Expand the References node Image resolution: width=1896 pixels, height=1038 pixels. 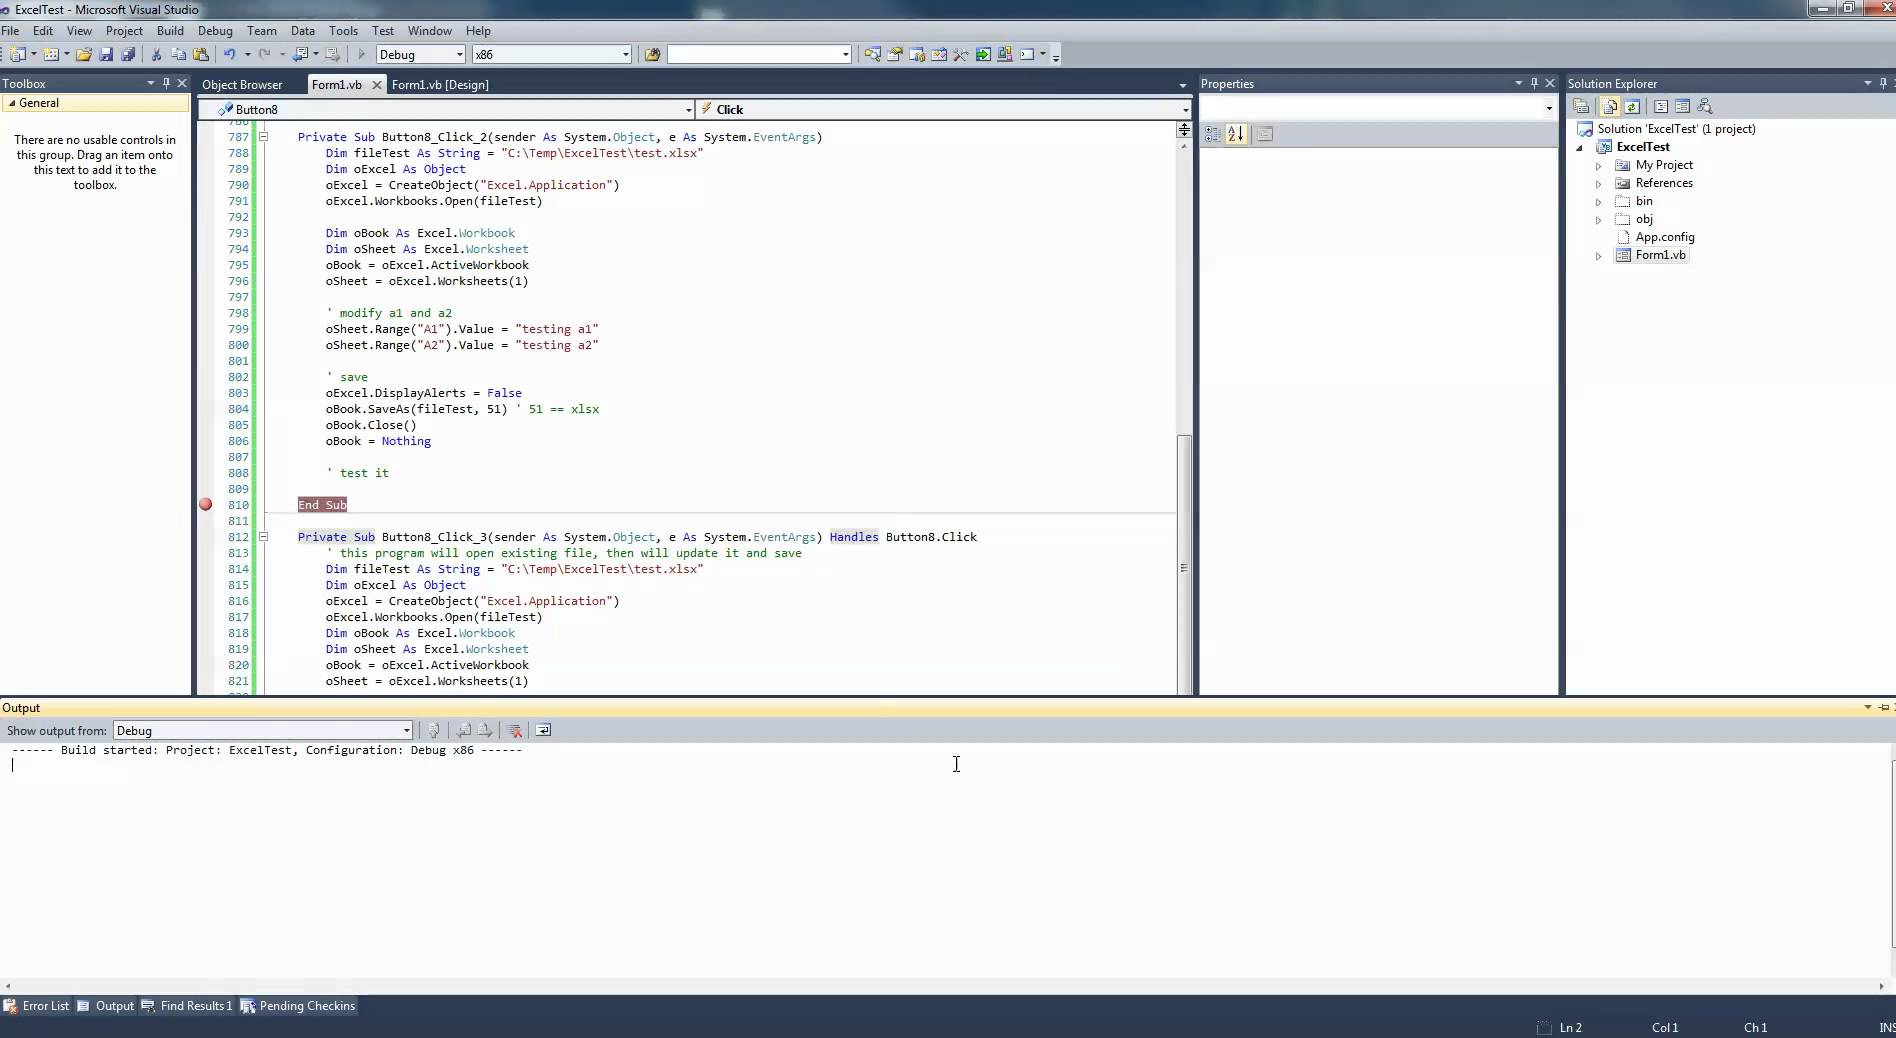(1598, 183)
